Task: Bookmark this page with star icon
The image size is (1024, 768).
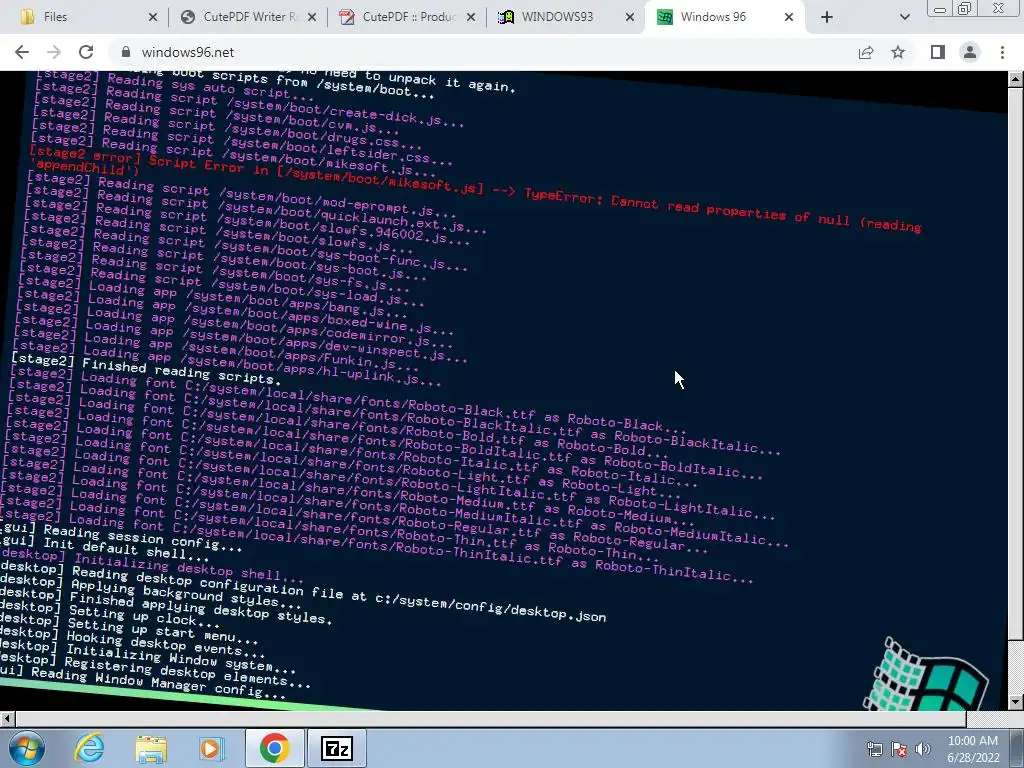Action: [x=899, y=52]
